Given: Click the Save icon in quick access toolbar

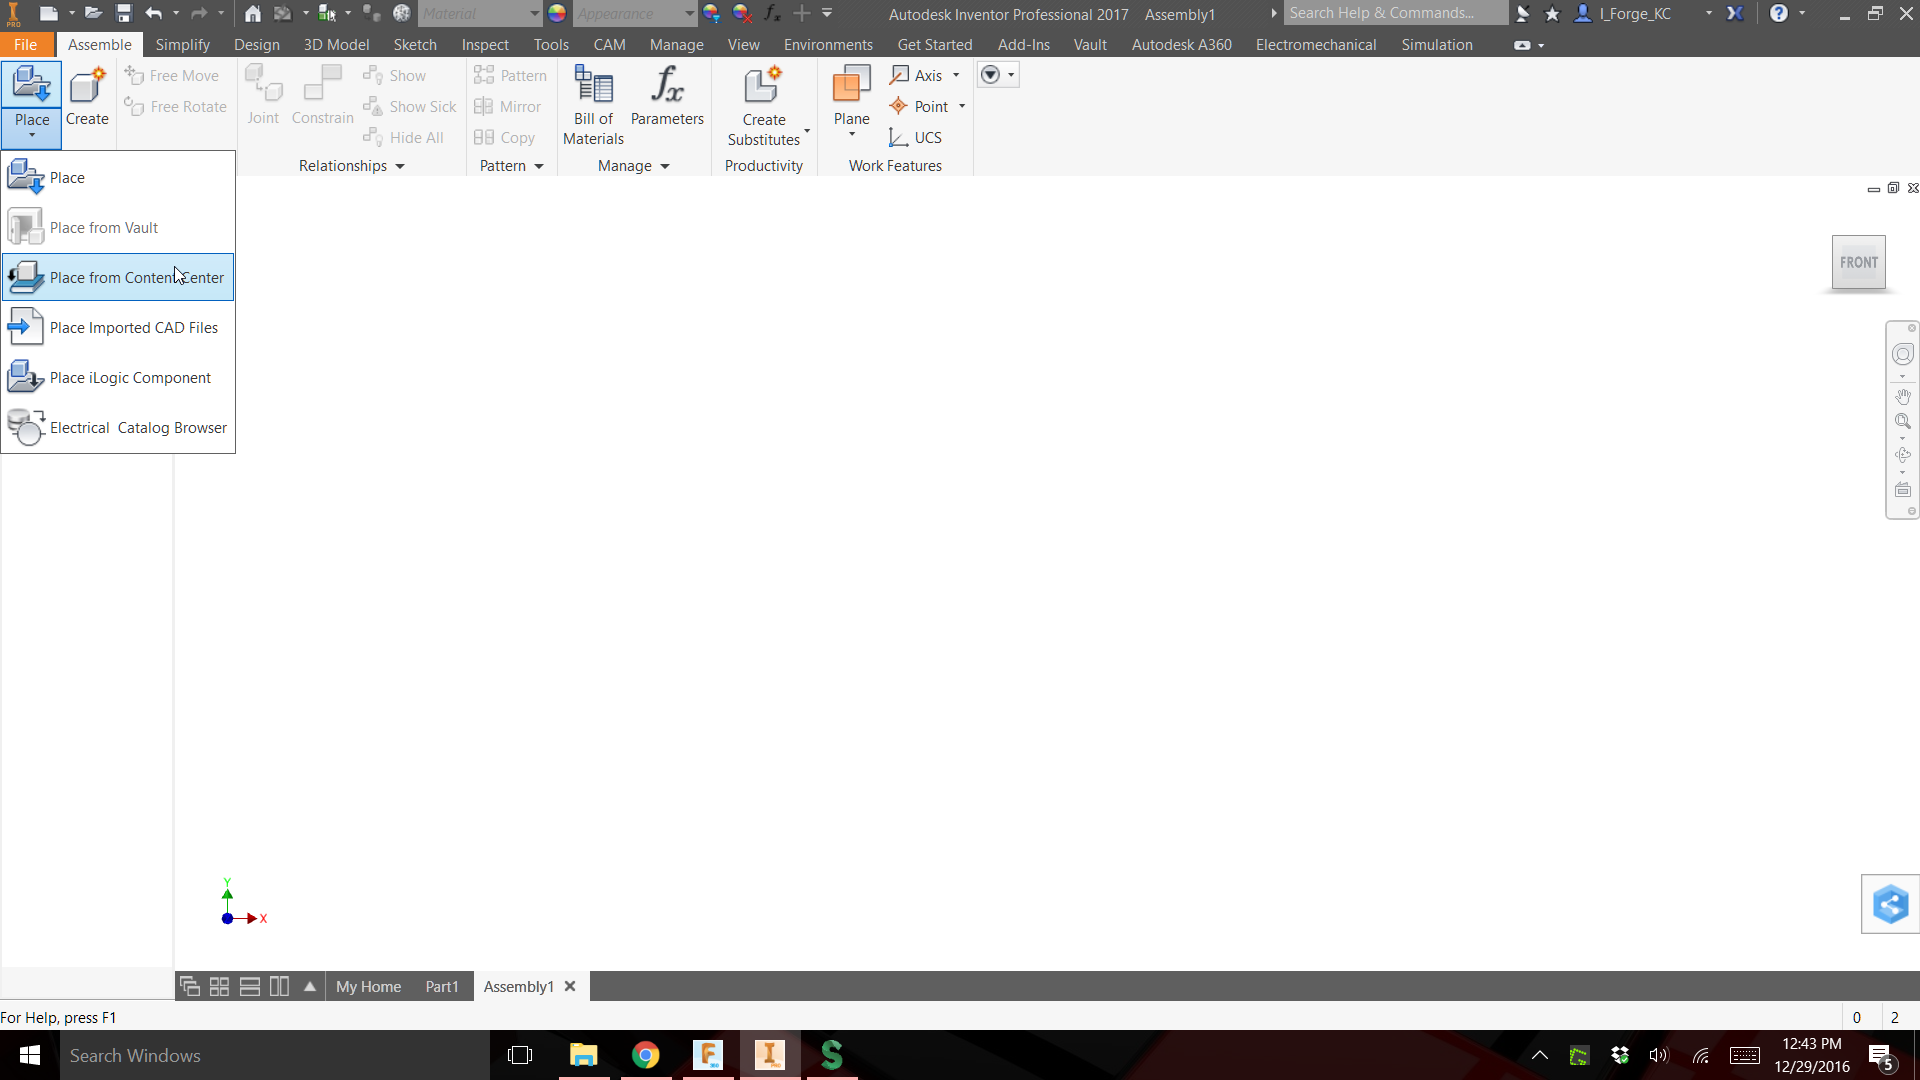Looking at the screenshot, I should [x=124, y=13].
